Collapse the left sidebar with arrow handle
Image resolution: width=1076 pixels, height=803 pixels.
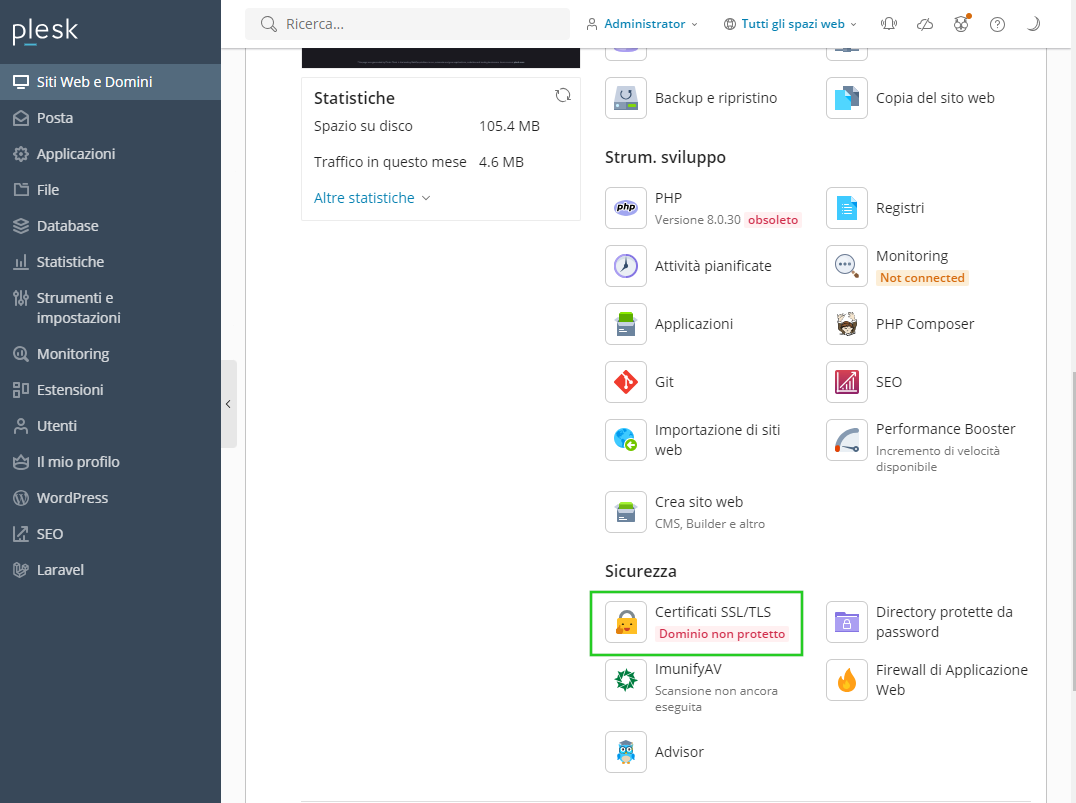click(229, 404)
